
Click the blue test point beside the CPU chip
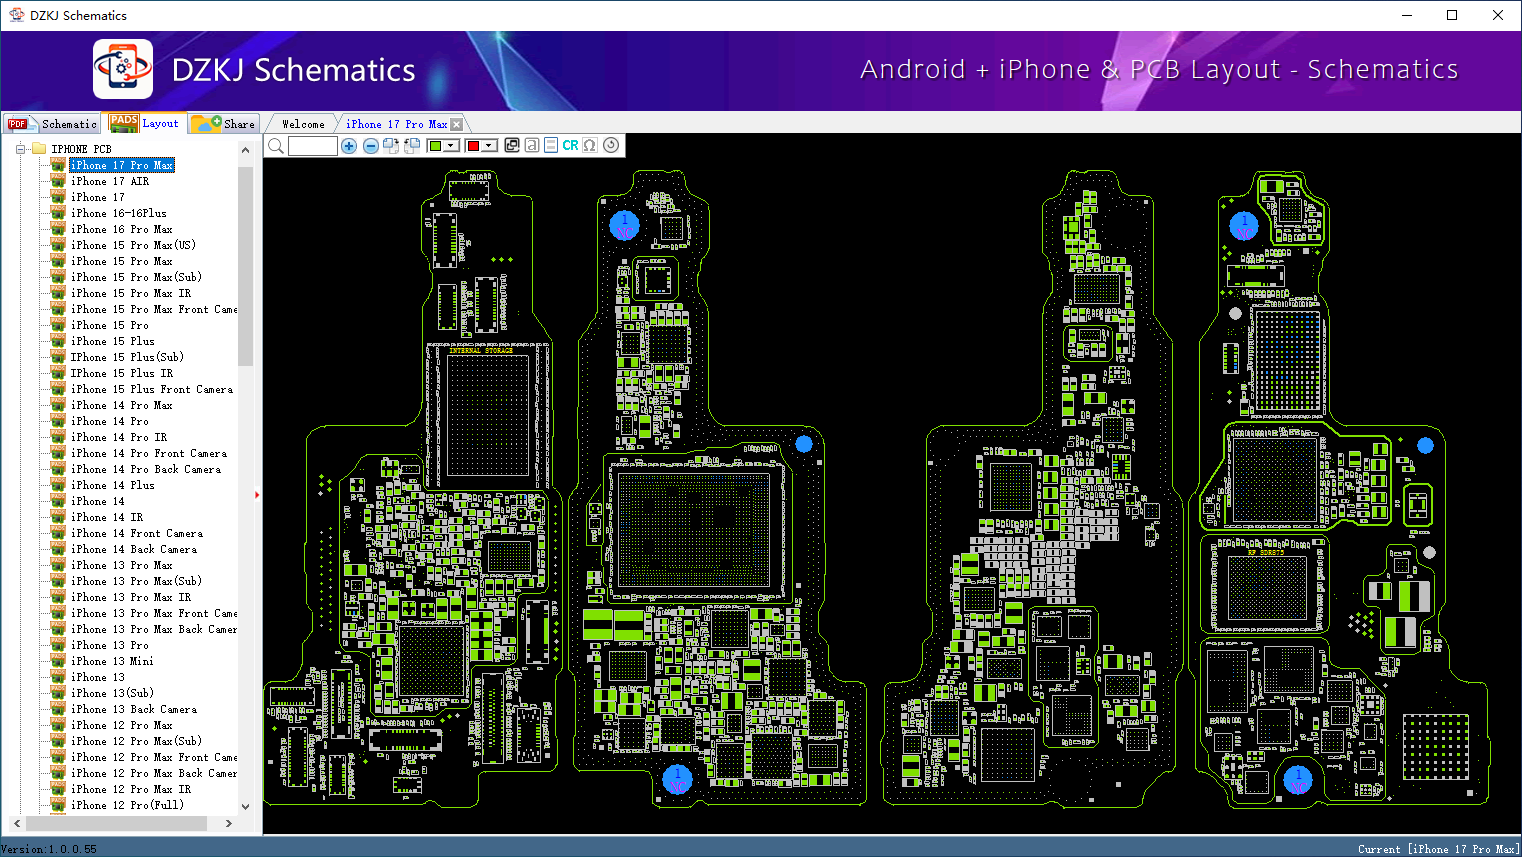click(x=804, y=444)
